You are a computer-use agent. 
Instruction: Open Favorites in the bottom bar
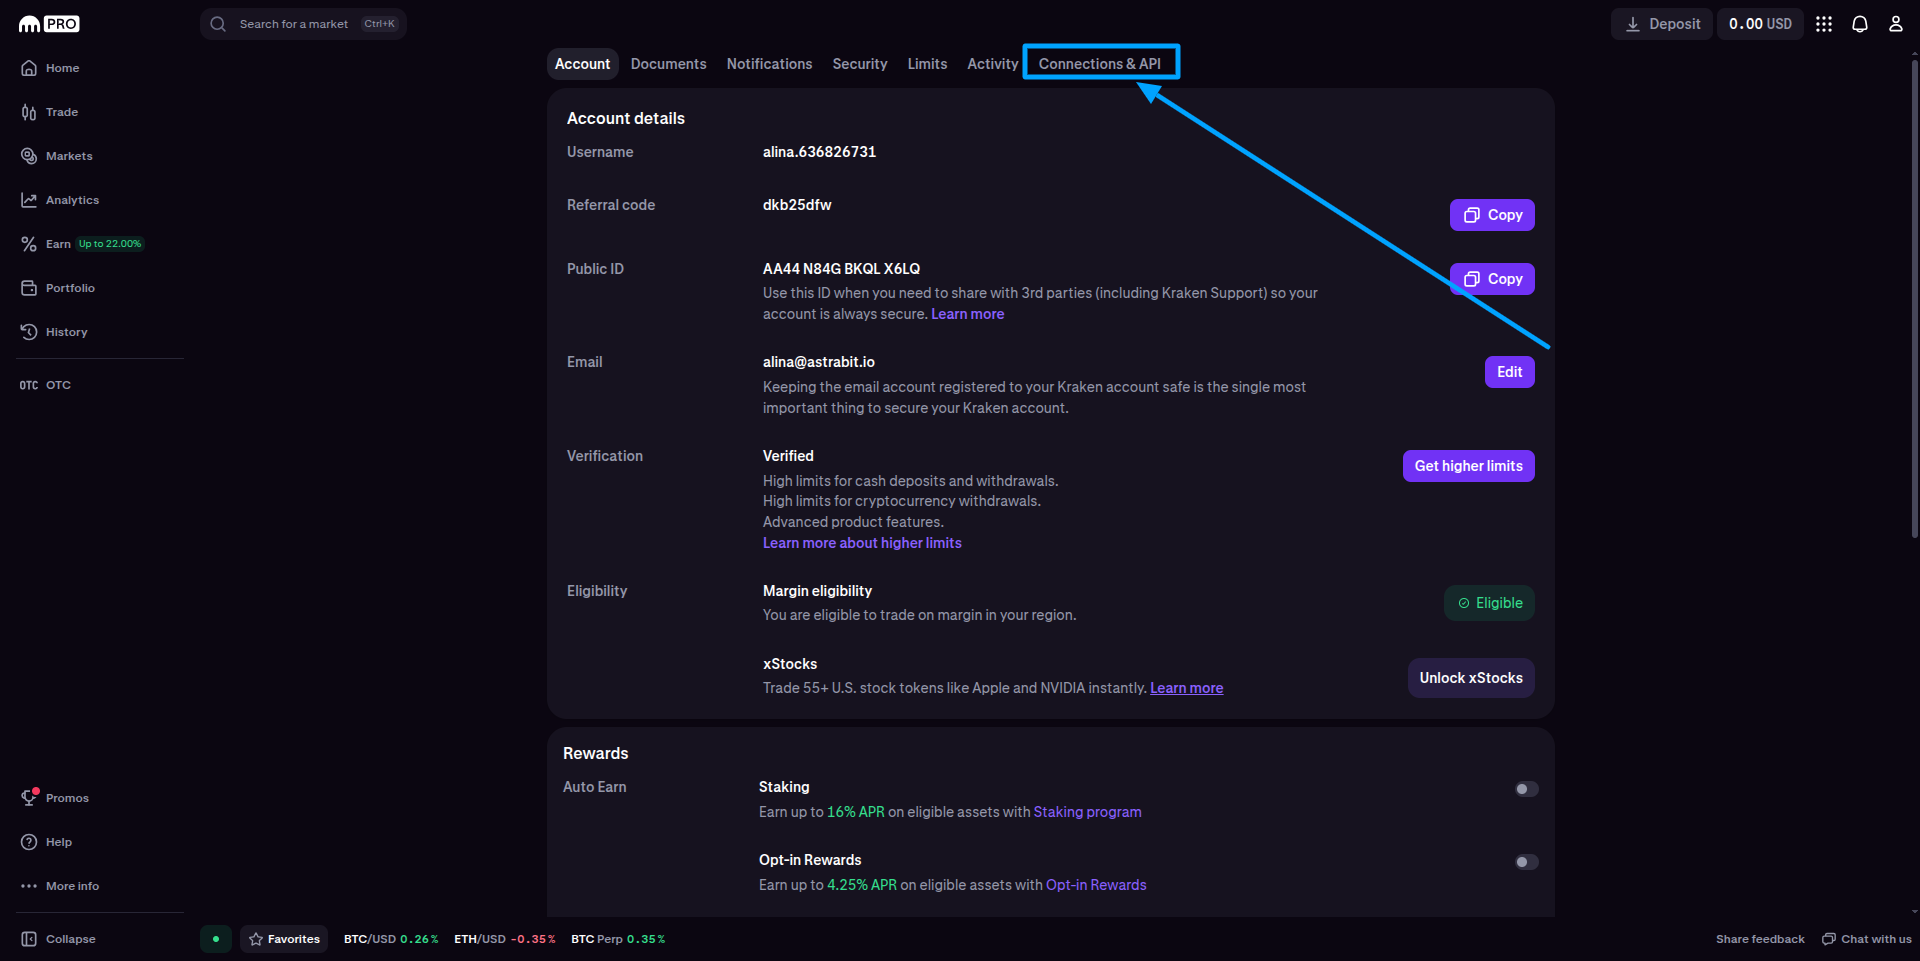[x=284, y=939]
